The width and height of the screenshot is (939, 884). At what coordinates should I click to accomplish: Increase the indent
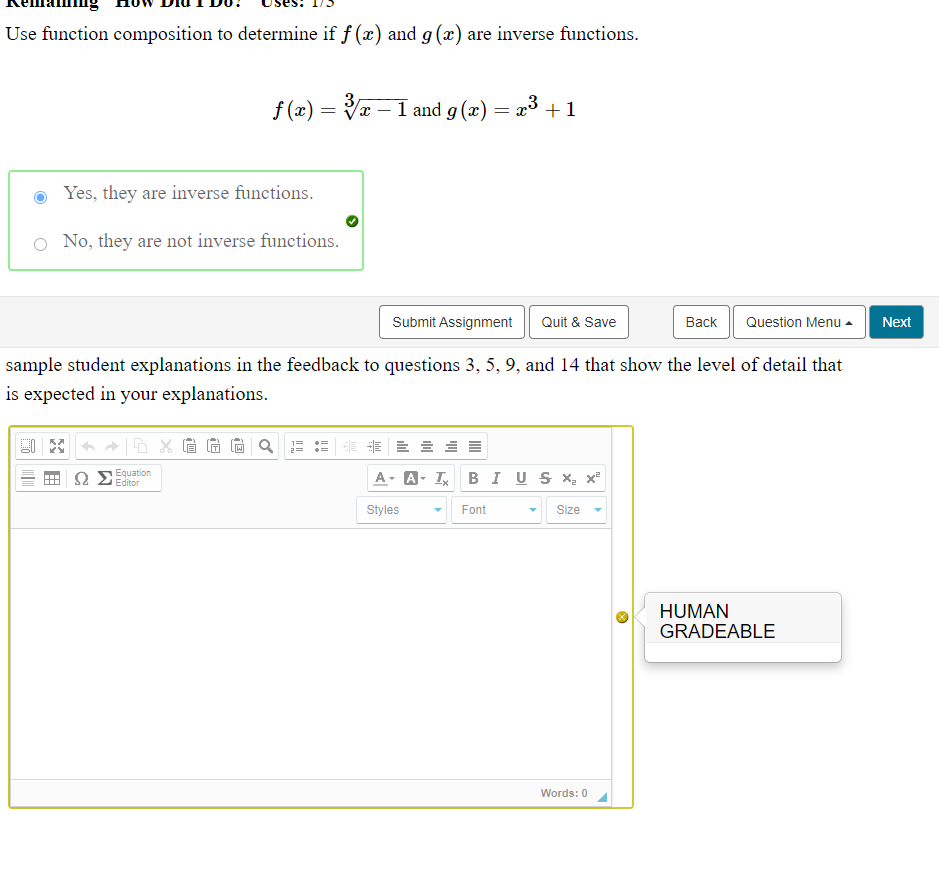[374, 446]
